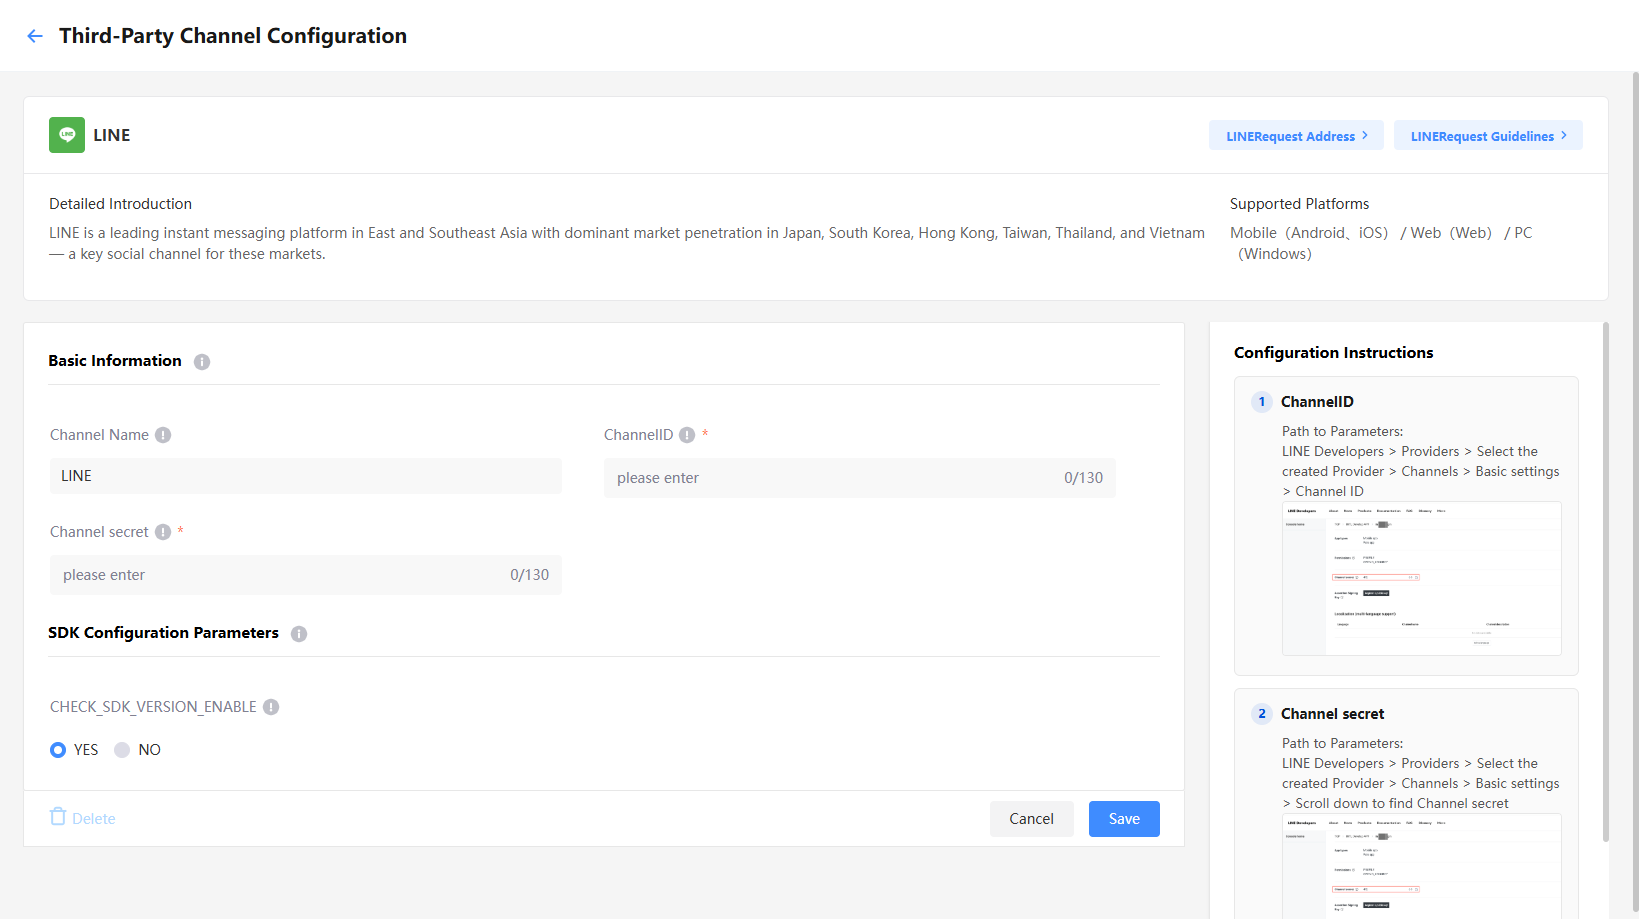The image size is (1639, 919).
Task: Focus the Channel Name input field
Action: (306, 476)
